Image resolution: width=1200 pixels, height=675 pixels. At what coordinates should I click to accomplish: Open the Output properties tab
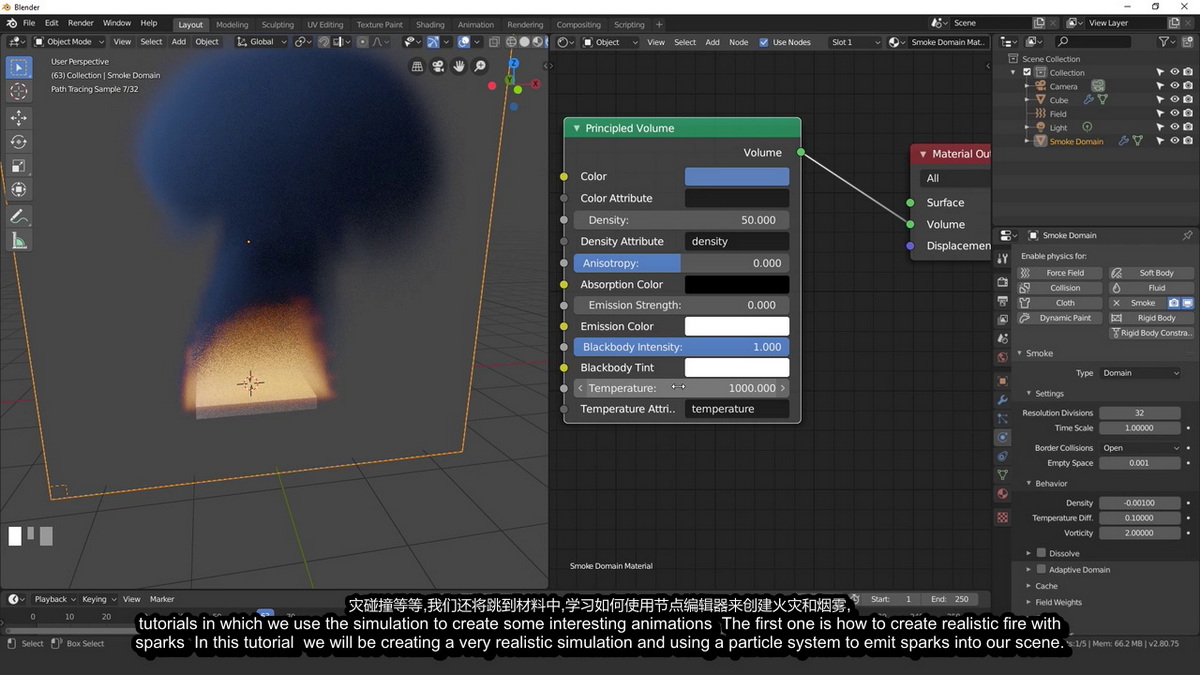coord(1002,301)
